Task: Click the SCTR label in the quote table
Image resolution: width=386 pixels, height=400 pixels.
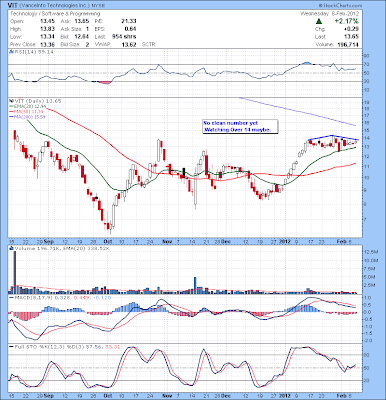Action: coord(149,44)
